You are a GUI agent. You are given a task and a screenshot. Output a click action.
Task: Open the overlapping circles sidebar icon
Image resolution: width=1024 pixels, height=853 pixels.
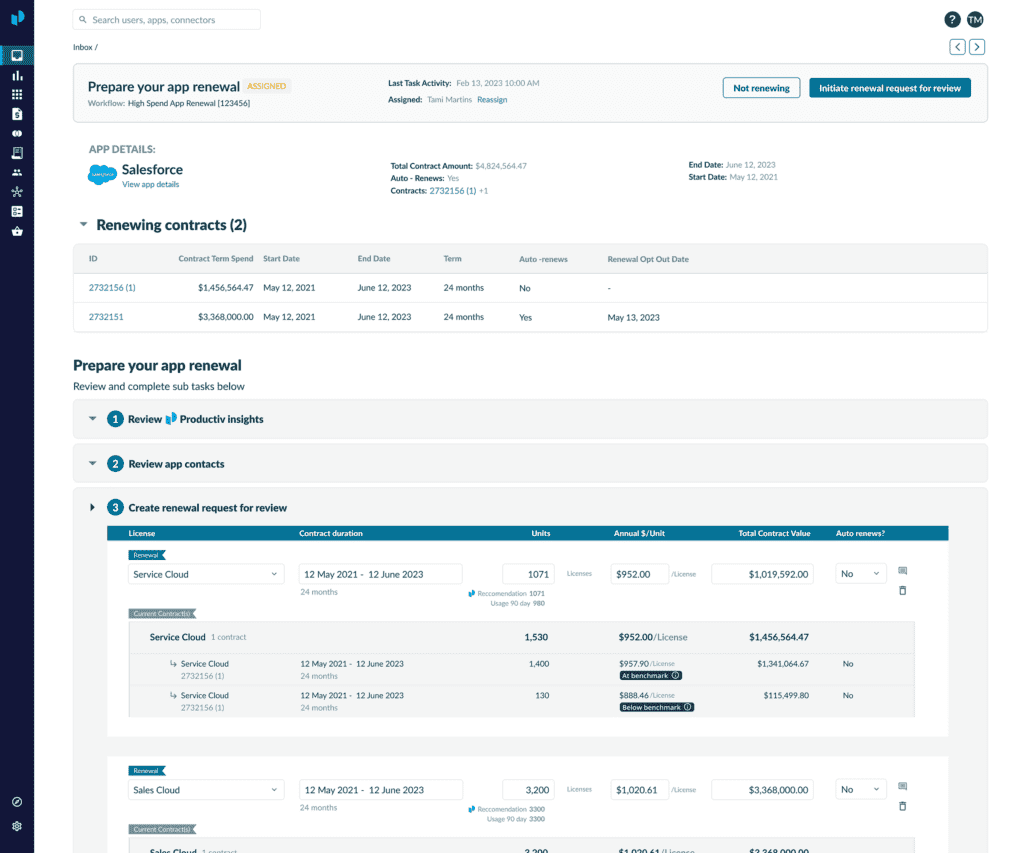[x=17, y=133]
